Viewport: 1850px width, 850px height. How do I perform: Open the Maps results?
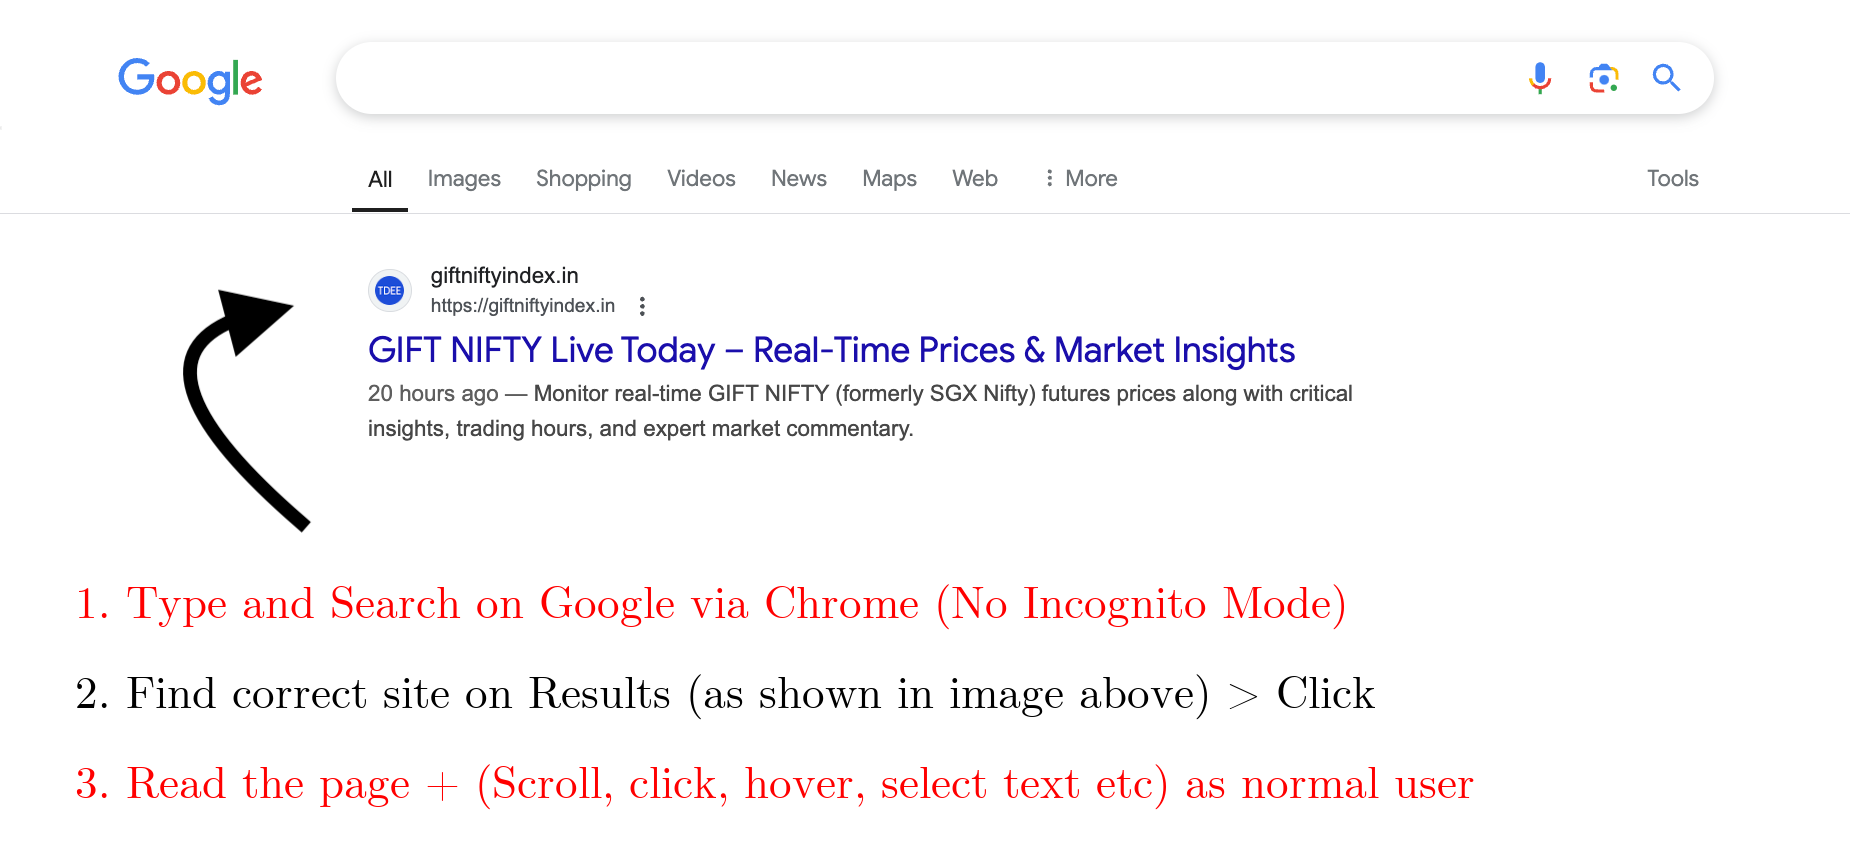[888, 178]
